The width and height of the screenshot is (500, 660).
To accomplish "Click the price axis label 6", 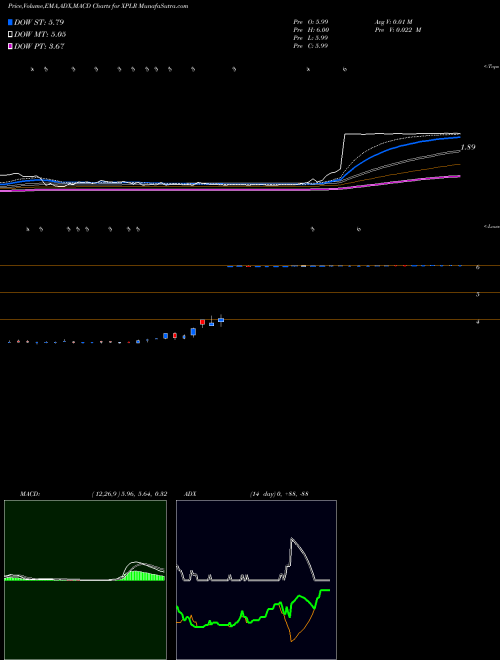I will (478, 267).
